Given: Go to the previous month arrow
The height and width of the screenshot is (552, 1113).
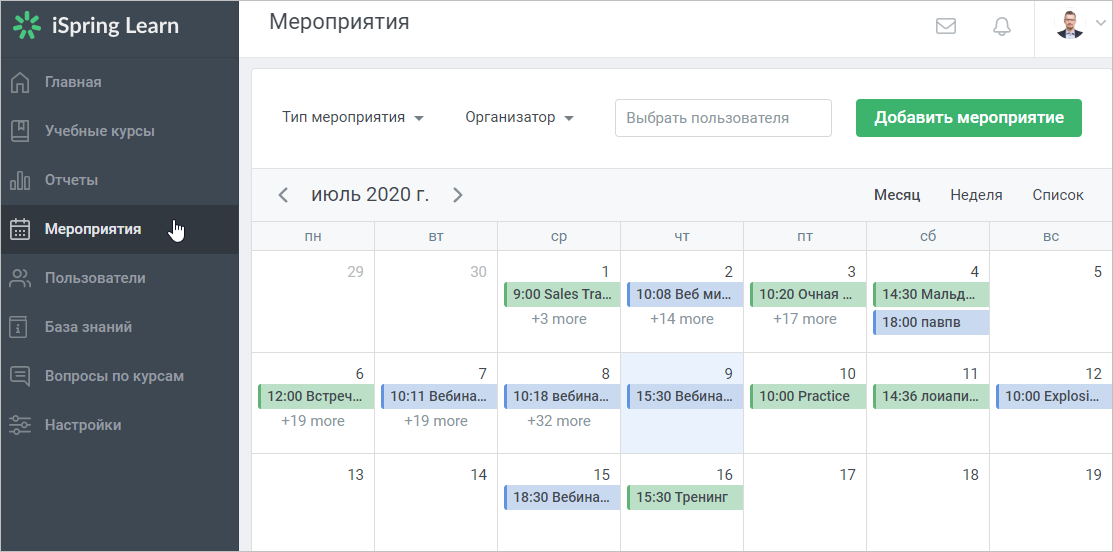Looking at the screenshot, I should point(283,195).
